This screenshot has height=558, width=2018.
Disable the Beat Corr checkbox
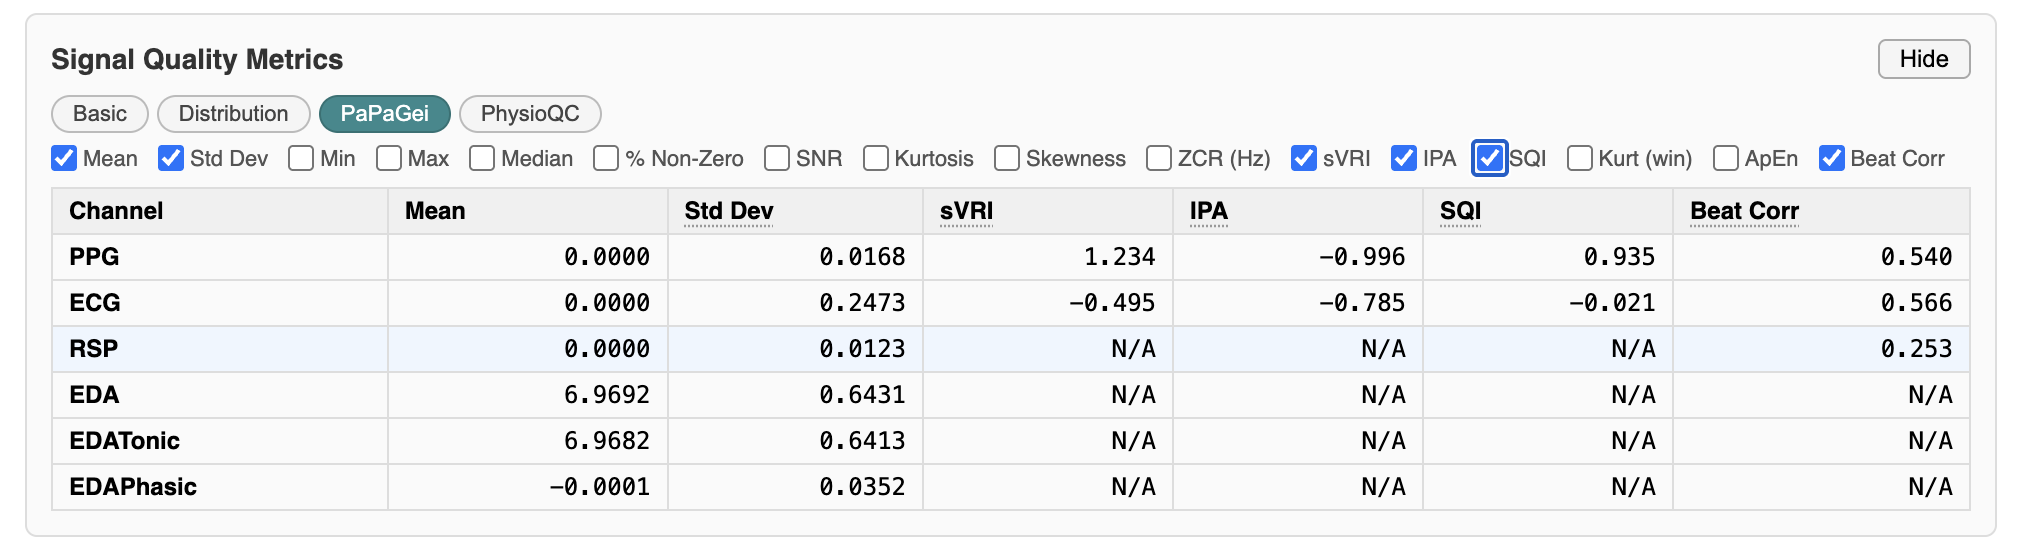pos(1832,158)
